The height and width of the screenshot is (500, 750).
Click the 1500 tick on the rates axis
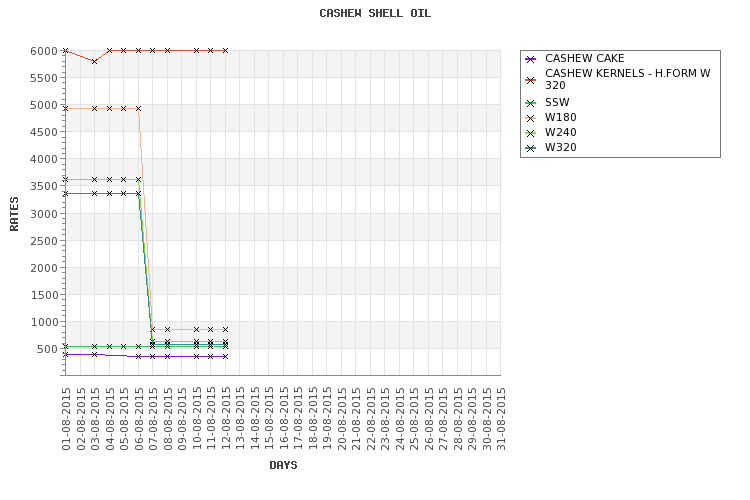44,295
